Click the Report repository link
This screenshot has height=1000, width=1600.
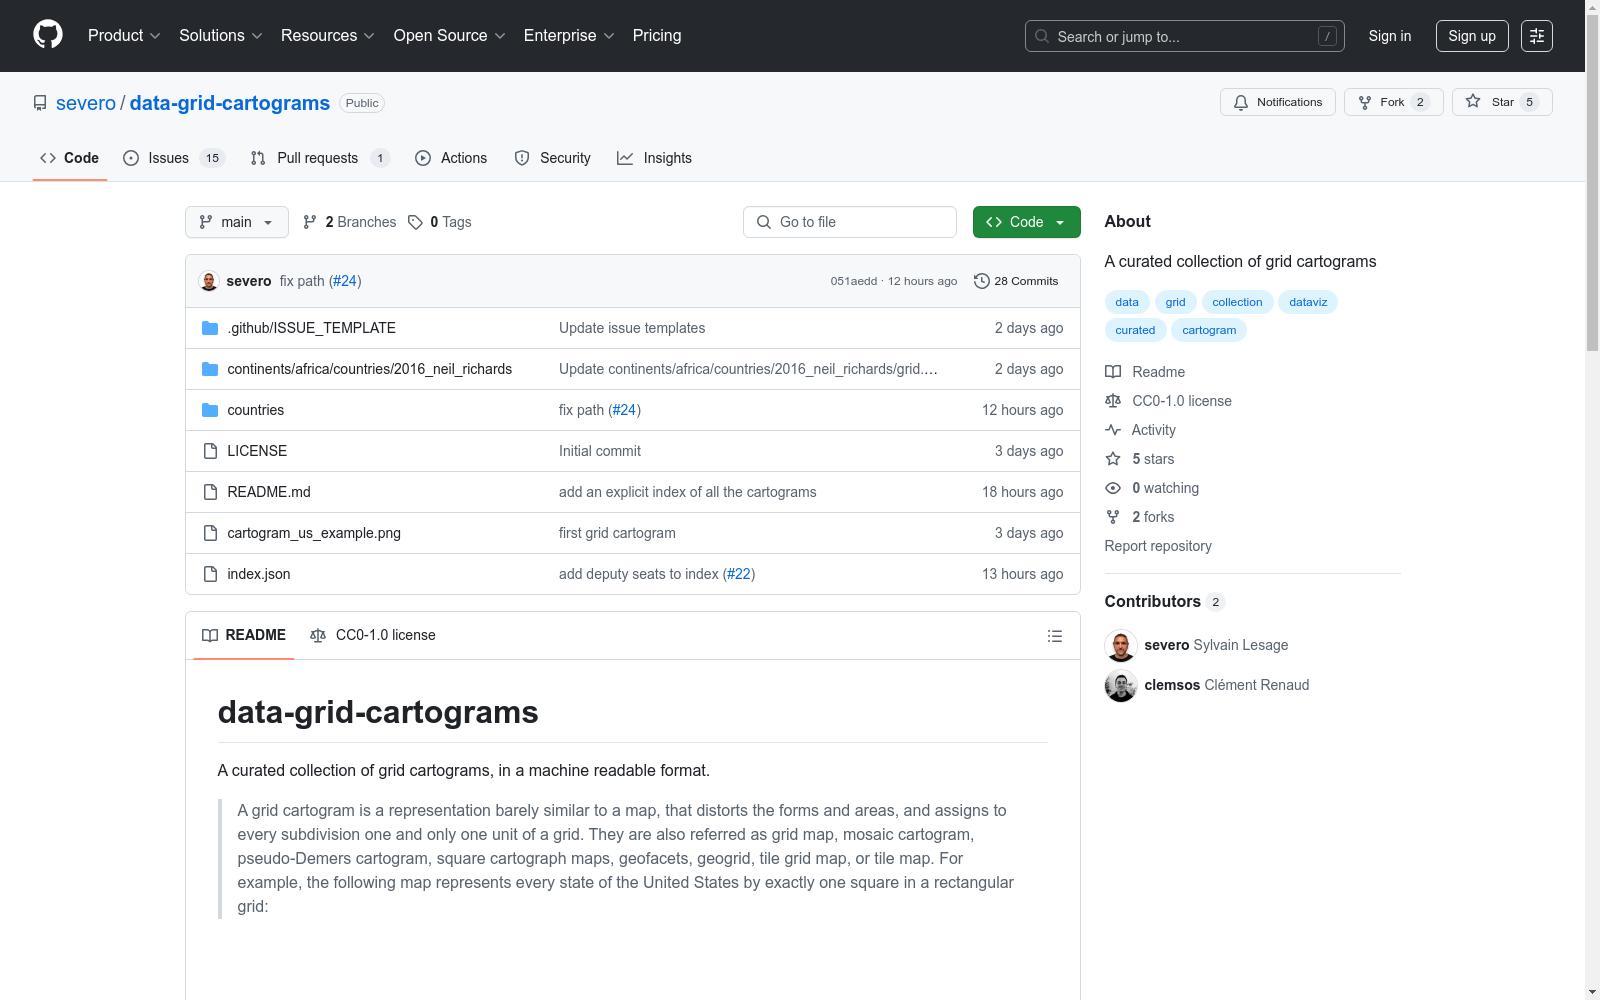point(1158,546)
